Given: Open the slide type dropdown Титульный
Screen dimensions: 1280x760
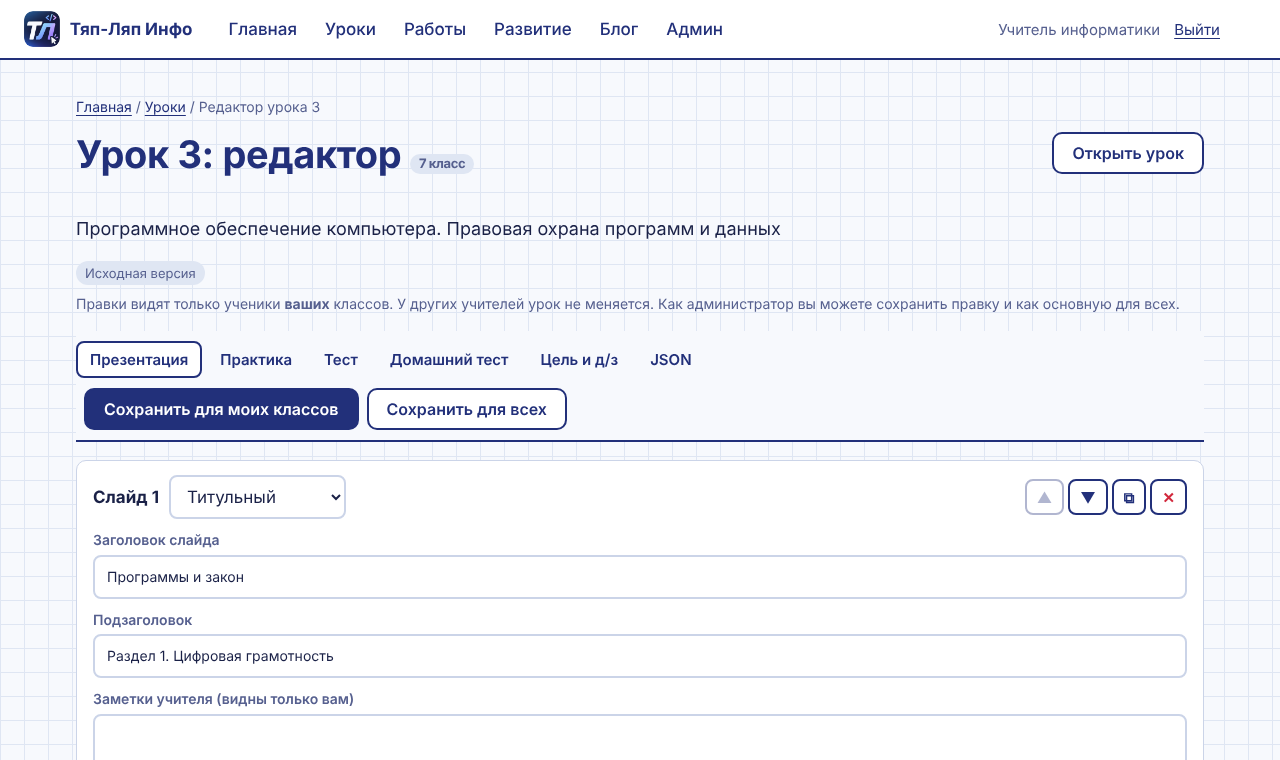Looking at the screenshot, I should pos(257,497).
